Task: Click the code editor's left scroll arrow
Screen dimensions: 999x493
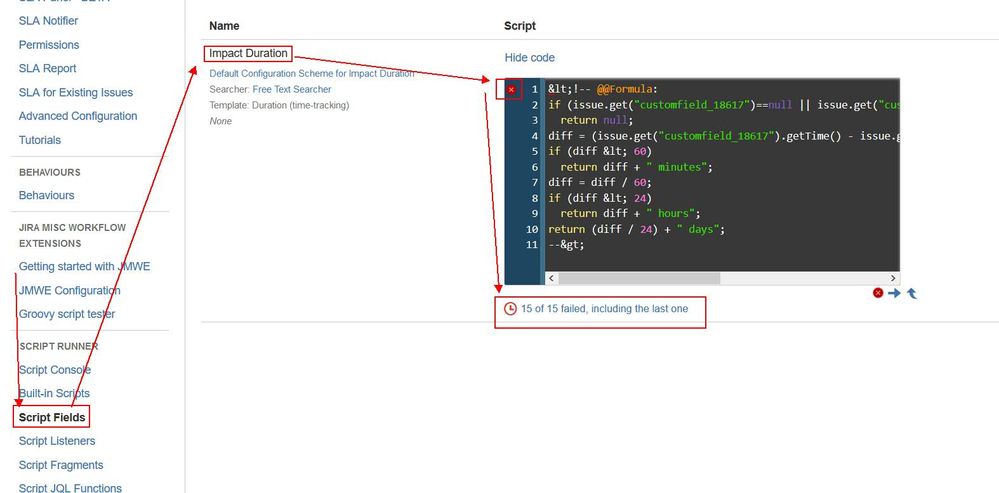Action: [x=551, y=278]
